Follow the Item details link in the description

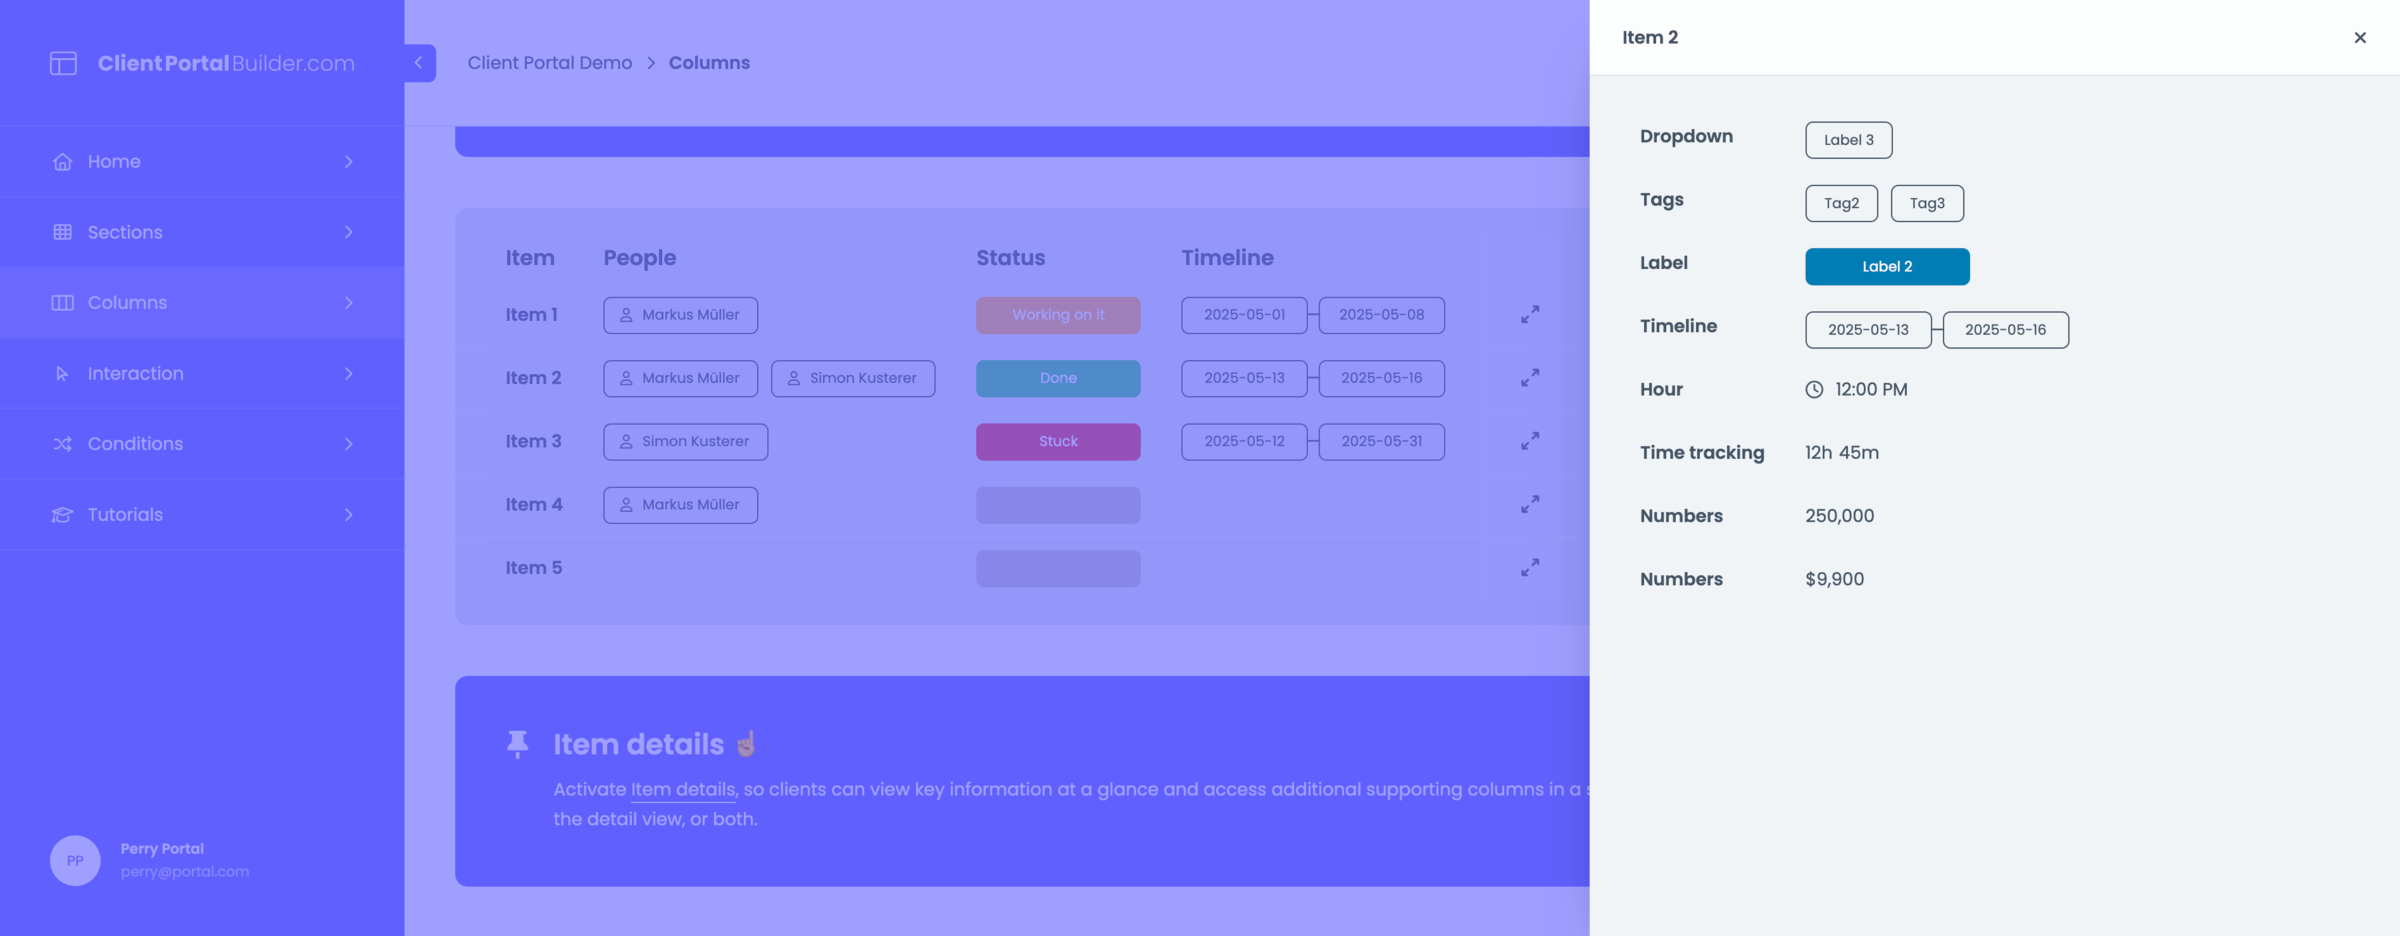682,790
